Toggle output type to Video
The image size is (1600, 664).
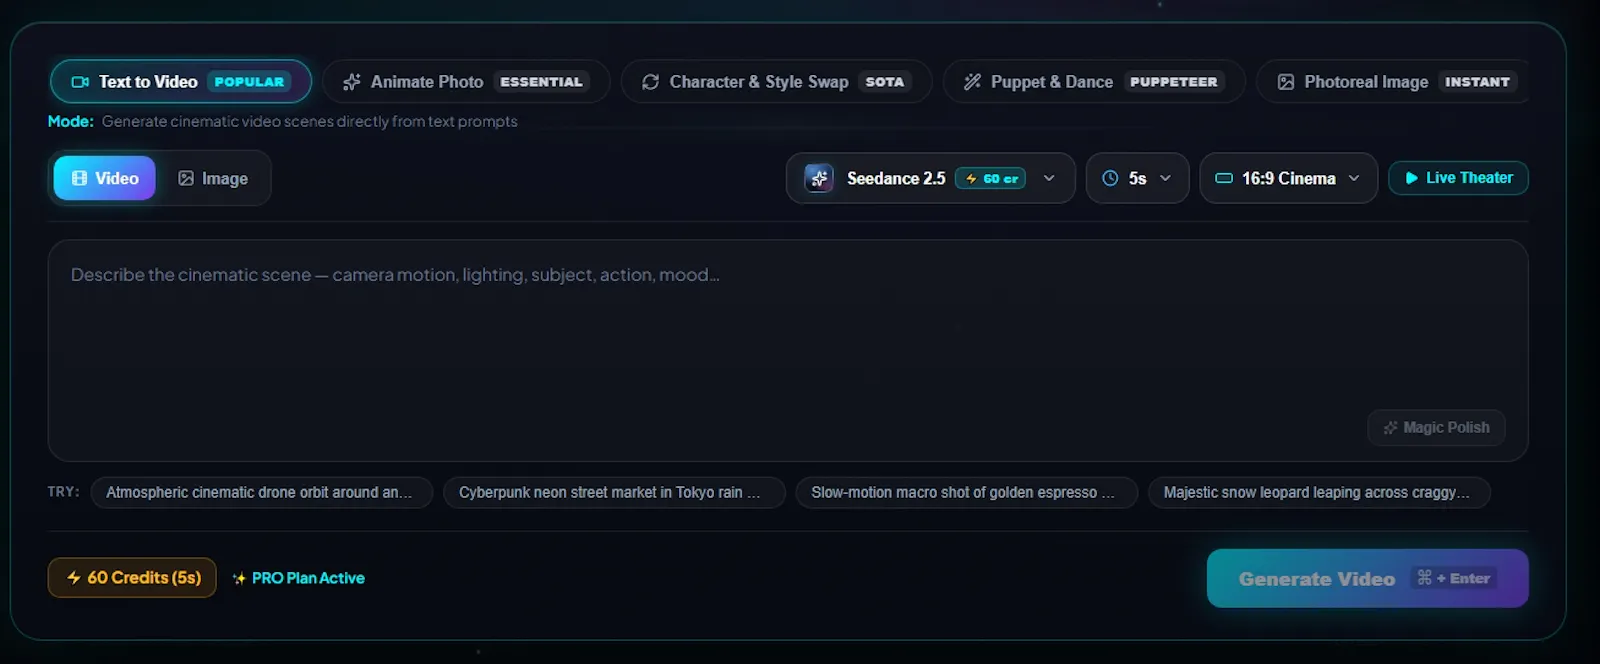(x=105, y=178)
